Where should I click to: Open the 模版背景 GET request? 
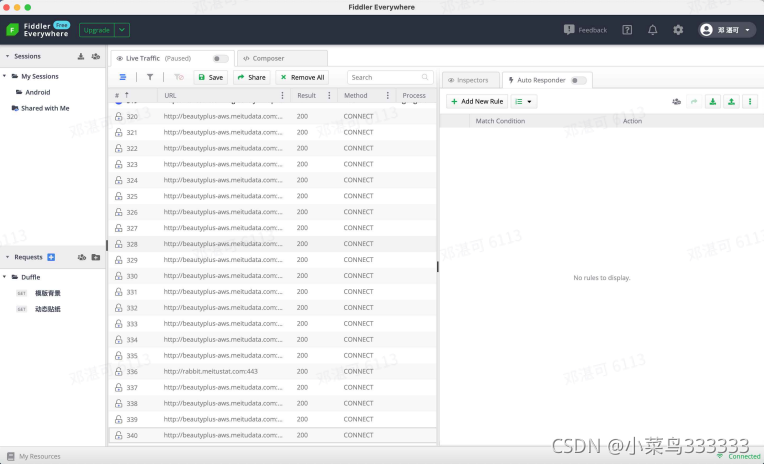click(48, 293)
